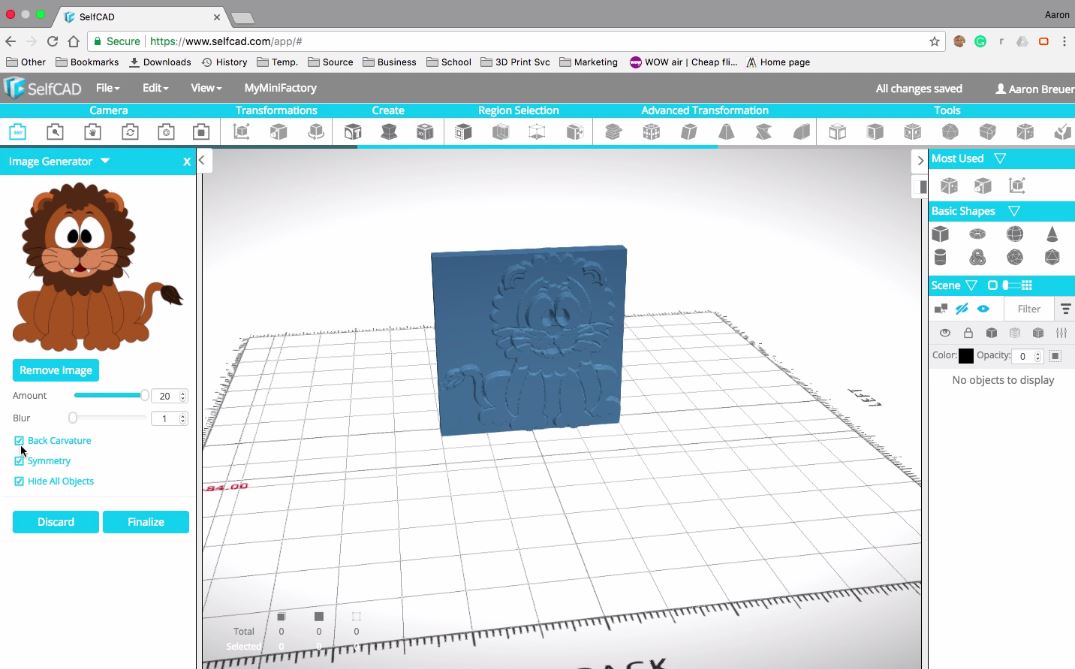This screenshot has width=1075, height=669.
Task: Click the lock icon in Scene panel
Action: tap(968, 333)
